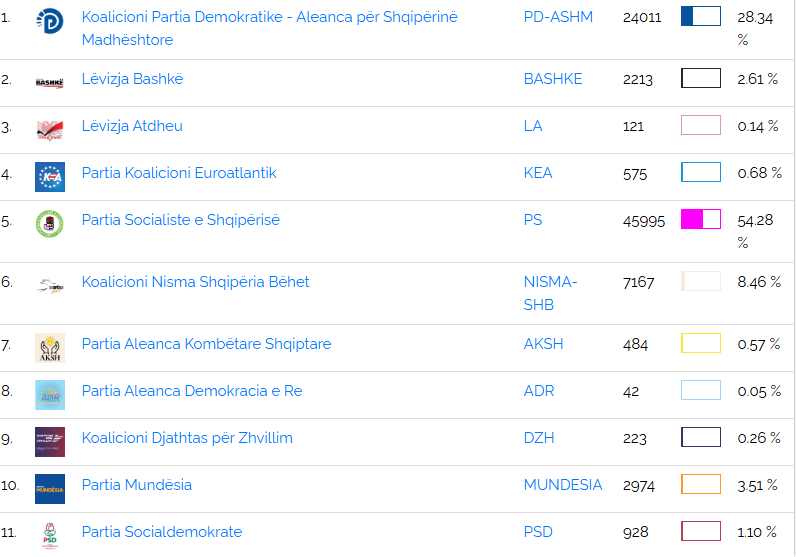Click the Partia Socialiste round logo
The image size is (796, 557).
point(49,223)
